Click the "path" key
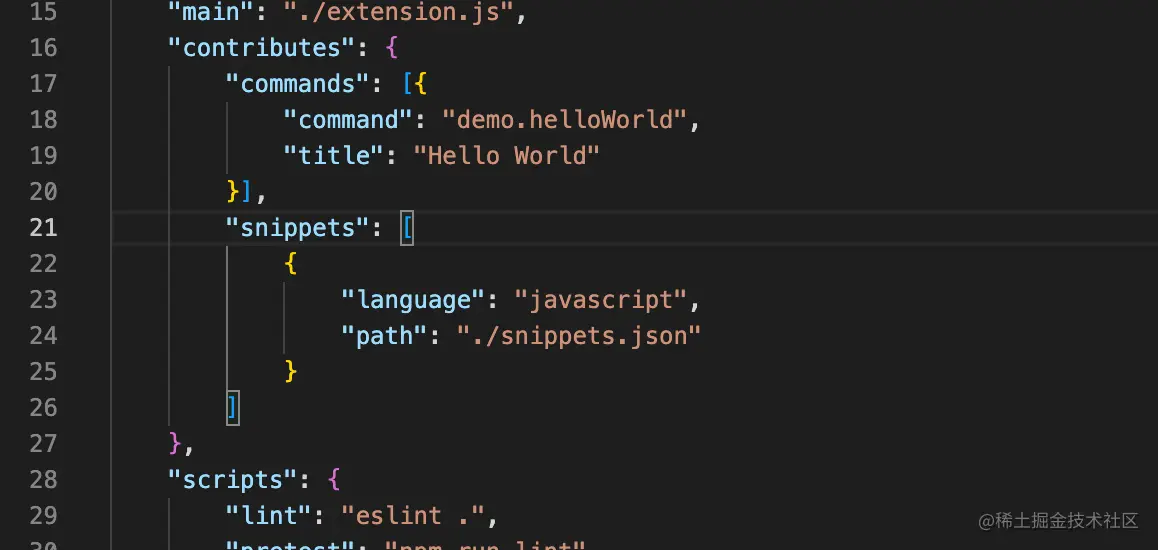The width and height of the screenshot is (1158, 550). (x=384, y=336)
